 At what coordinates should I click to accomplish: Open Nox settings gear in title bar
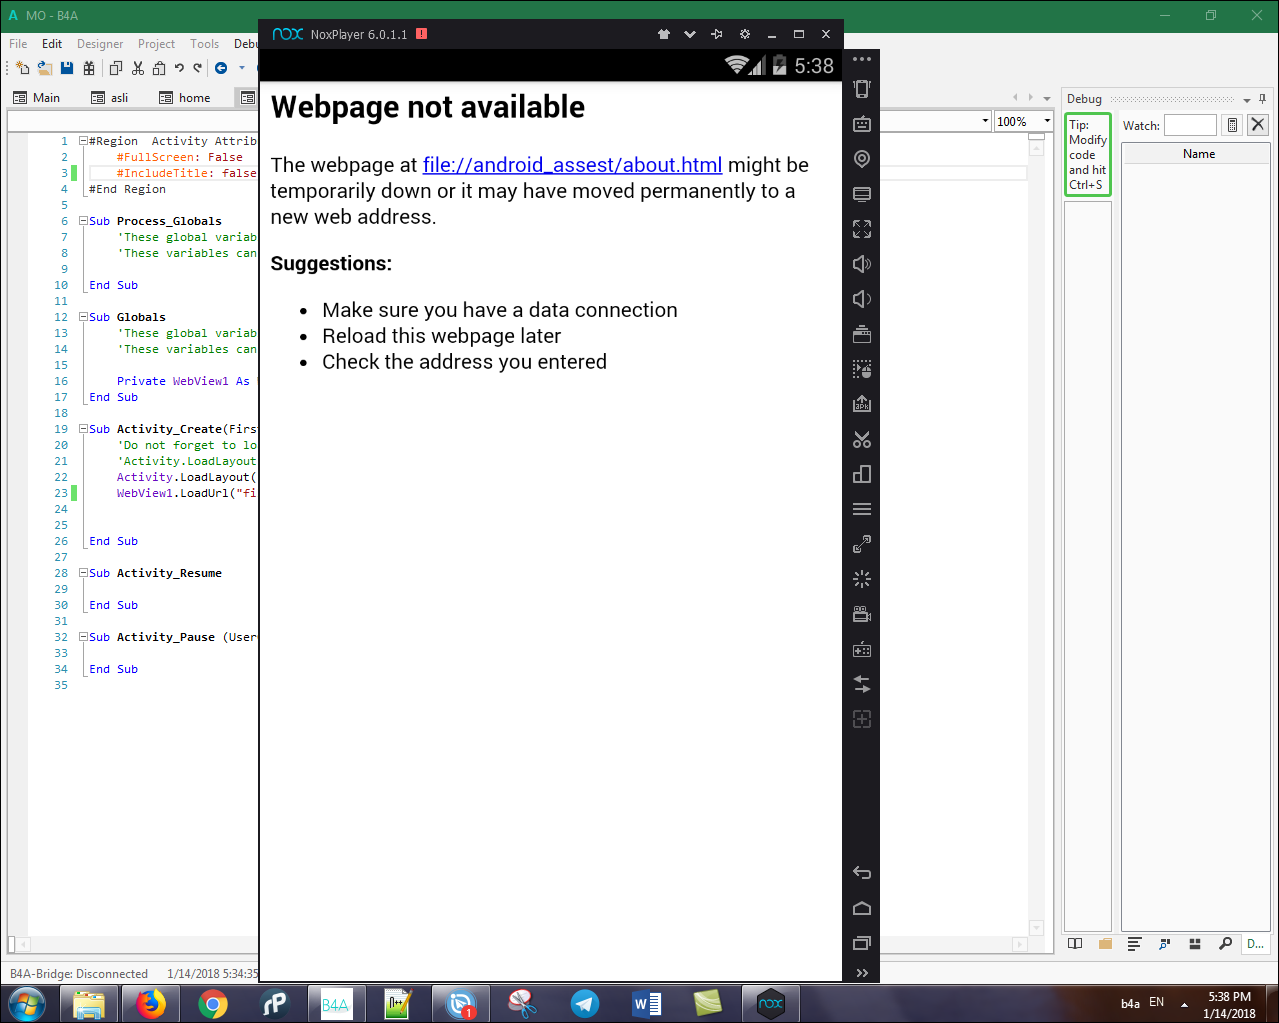[744, 34]
